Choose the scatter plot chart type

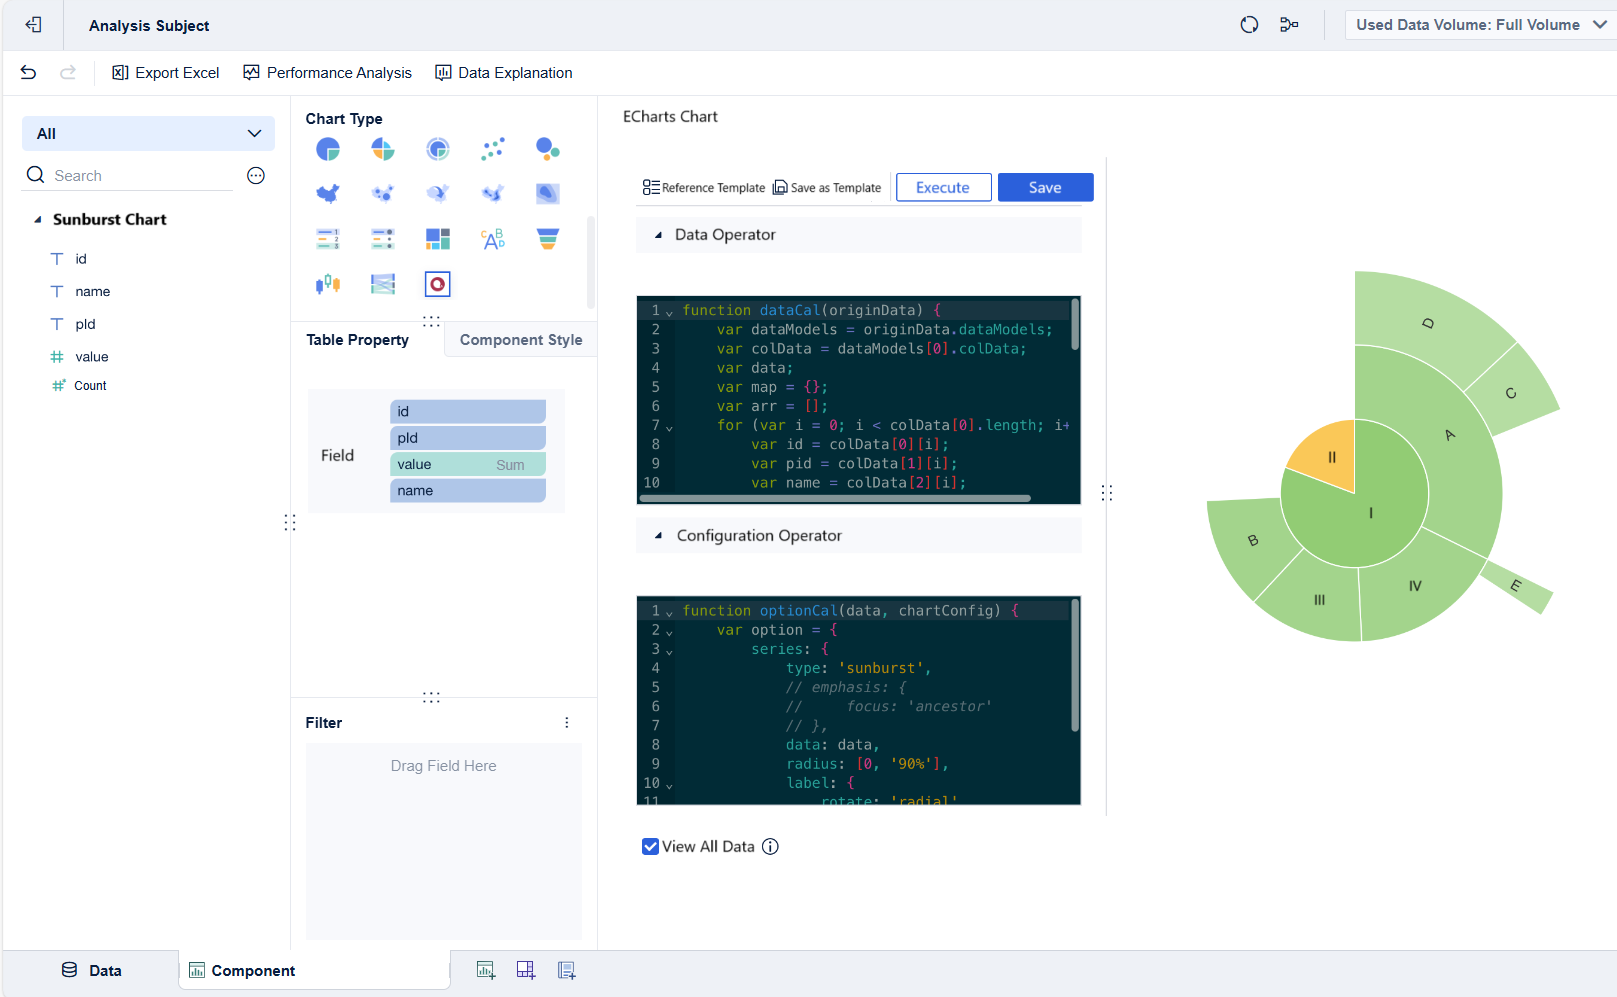[493, 150]
